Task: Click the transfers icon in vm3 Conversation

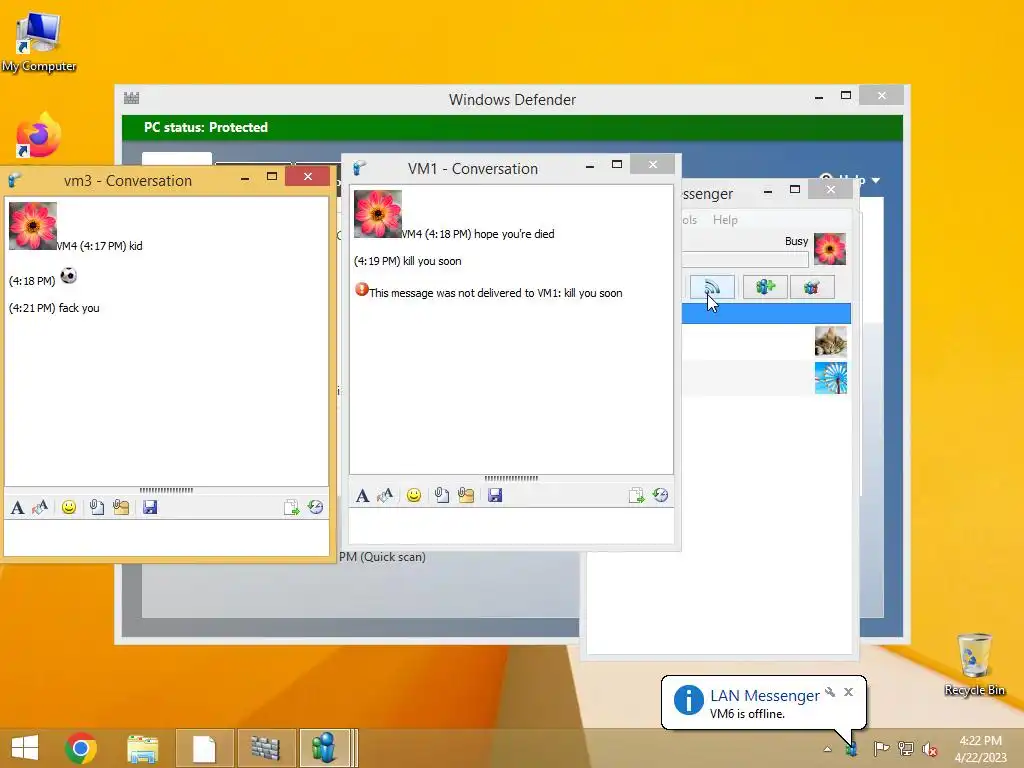Action: pyautogui.click(x=291, y=507)
